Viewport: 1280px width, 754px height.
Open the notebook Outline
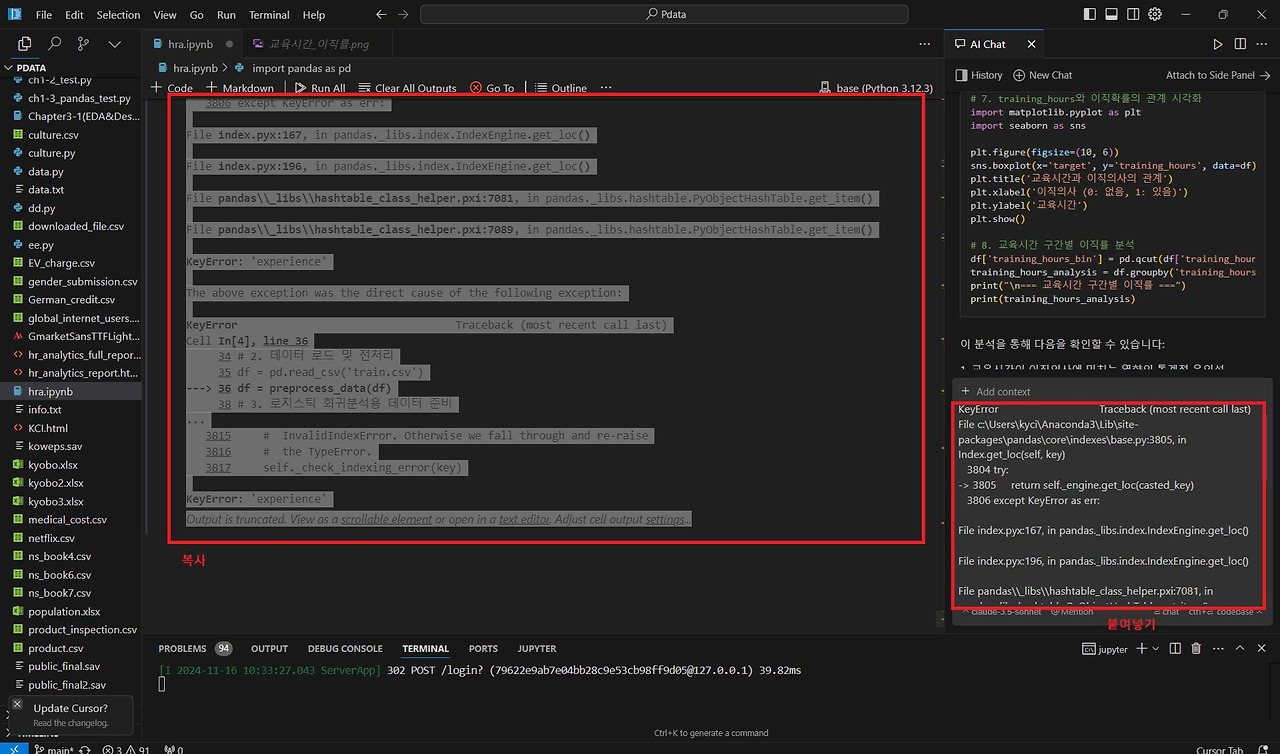560,88
